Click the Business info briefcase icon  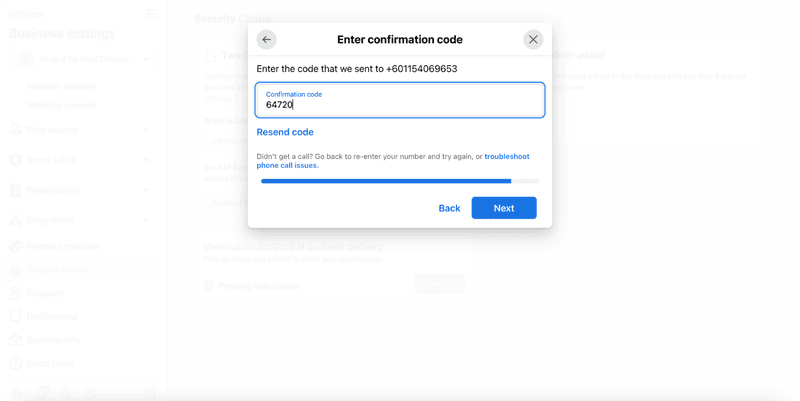[x=15, y=340]
